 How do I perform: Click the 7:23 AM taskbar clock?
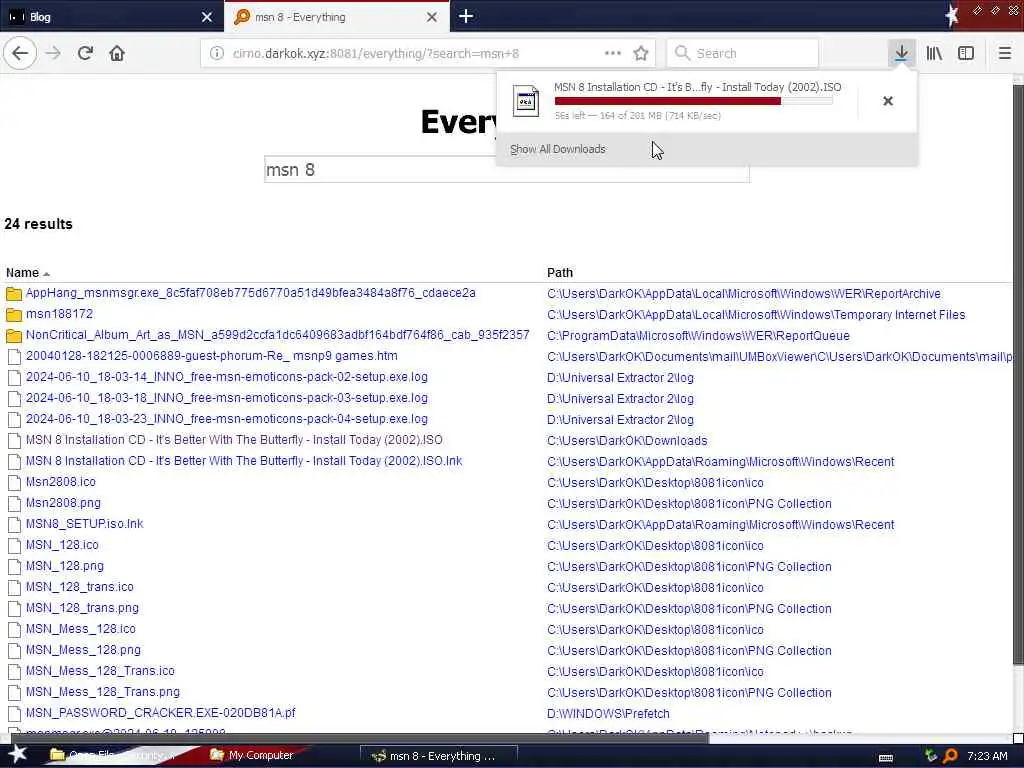point(987,756)
